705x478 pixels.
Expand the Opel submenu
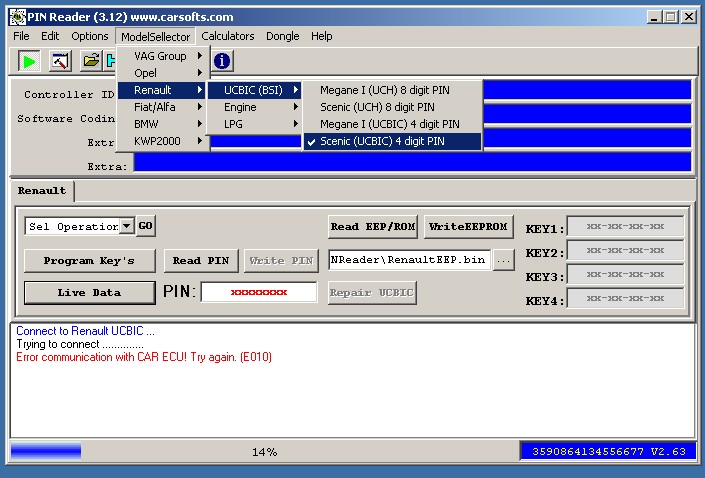[163, 73]
